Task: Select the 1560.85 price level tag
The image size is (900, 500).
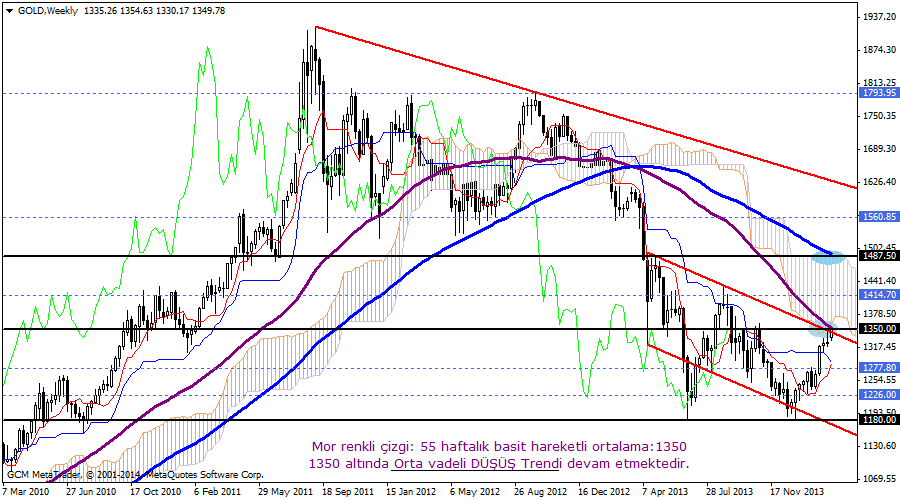Action: 878,216
